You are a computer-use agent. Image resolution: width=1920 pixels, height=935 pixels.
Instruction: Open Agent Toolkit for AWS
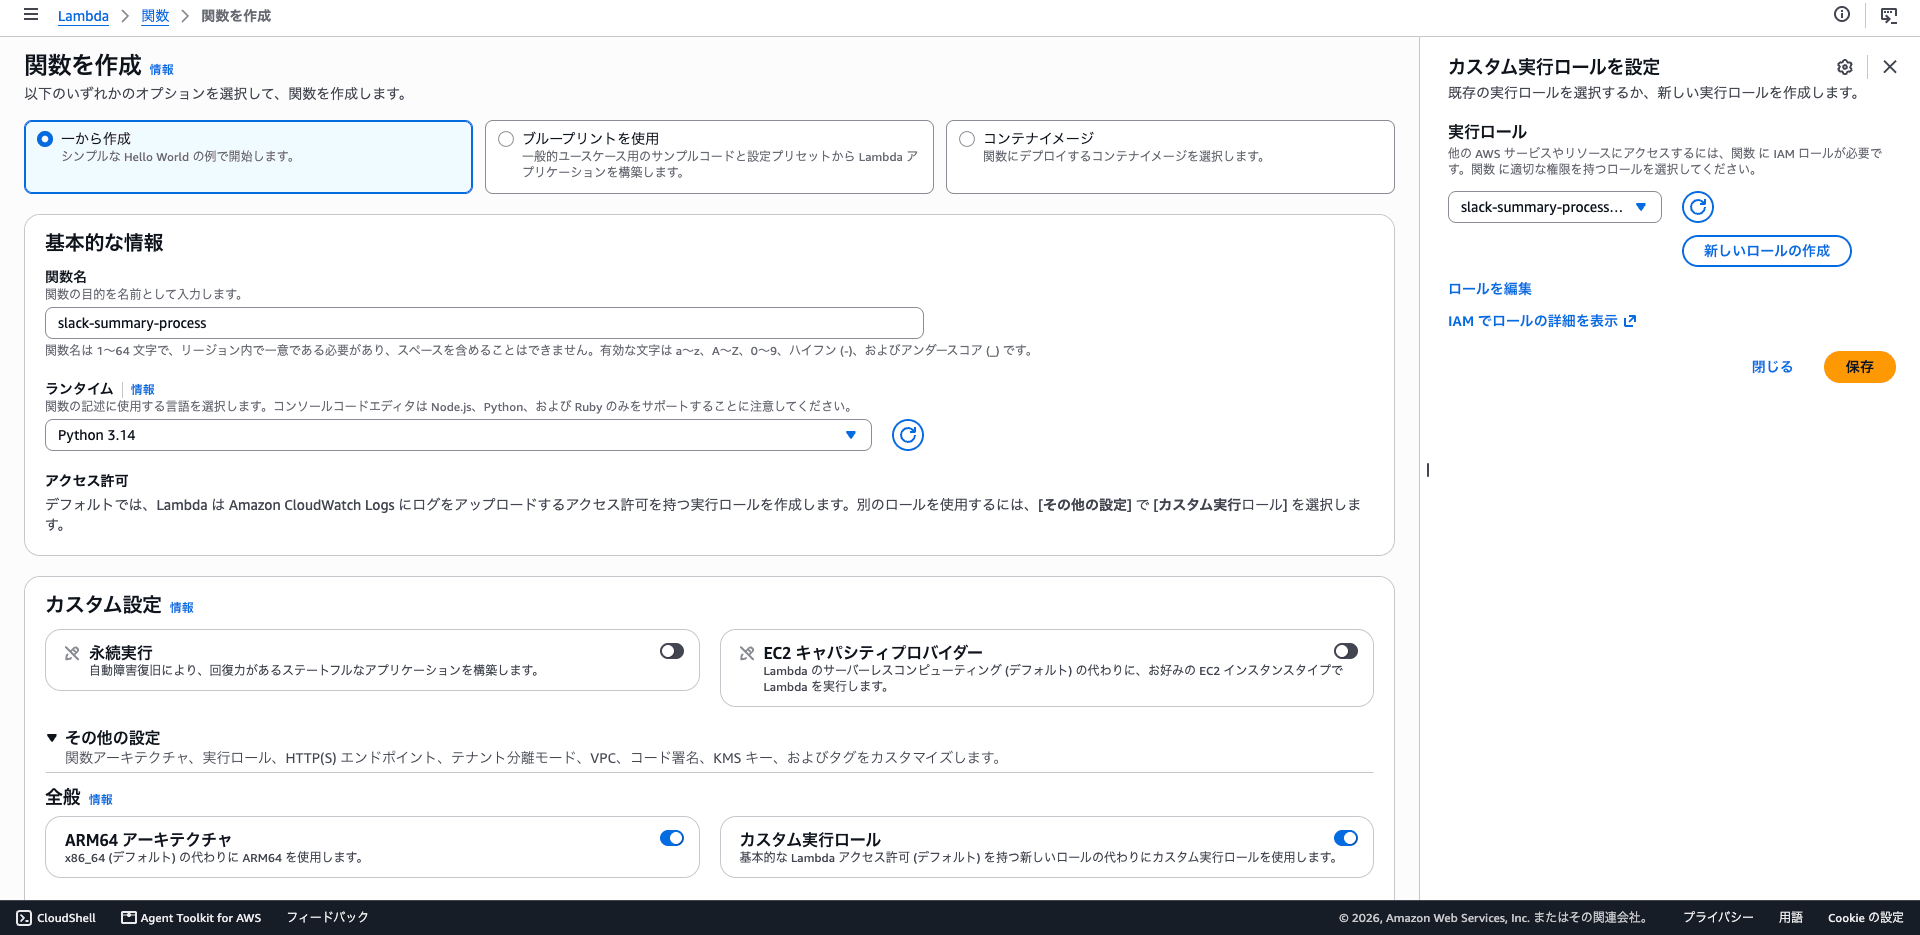pos(191,918)
